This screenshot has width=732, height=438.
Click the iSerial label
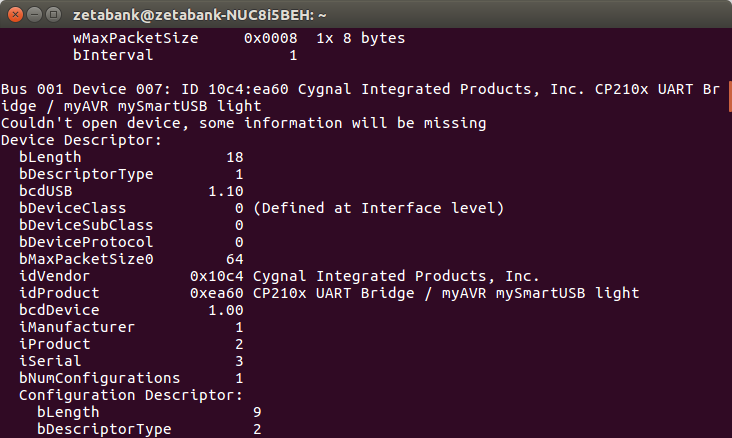tap(50, 361)
